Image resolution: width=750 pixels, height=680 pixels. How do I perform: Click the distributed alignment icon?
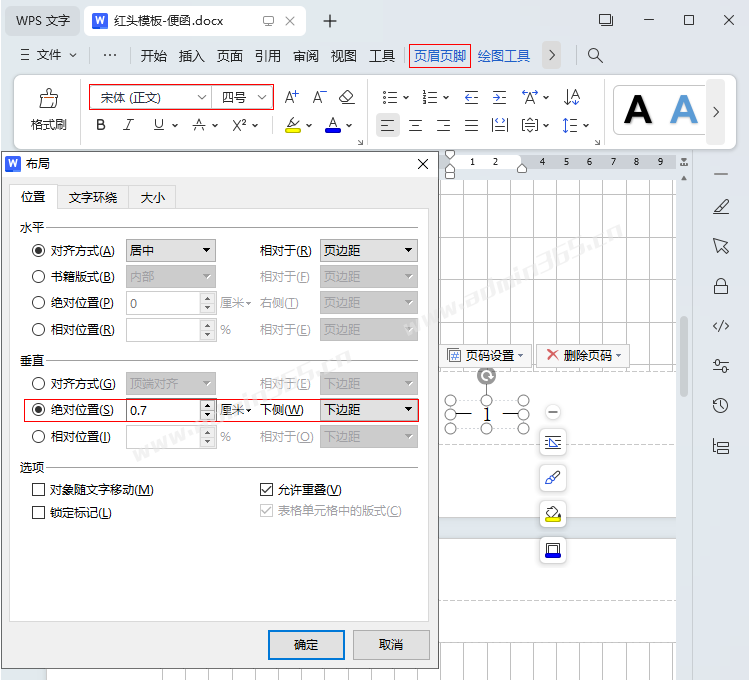499,125
